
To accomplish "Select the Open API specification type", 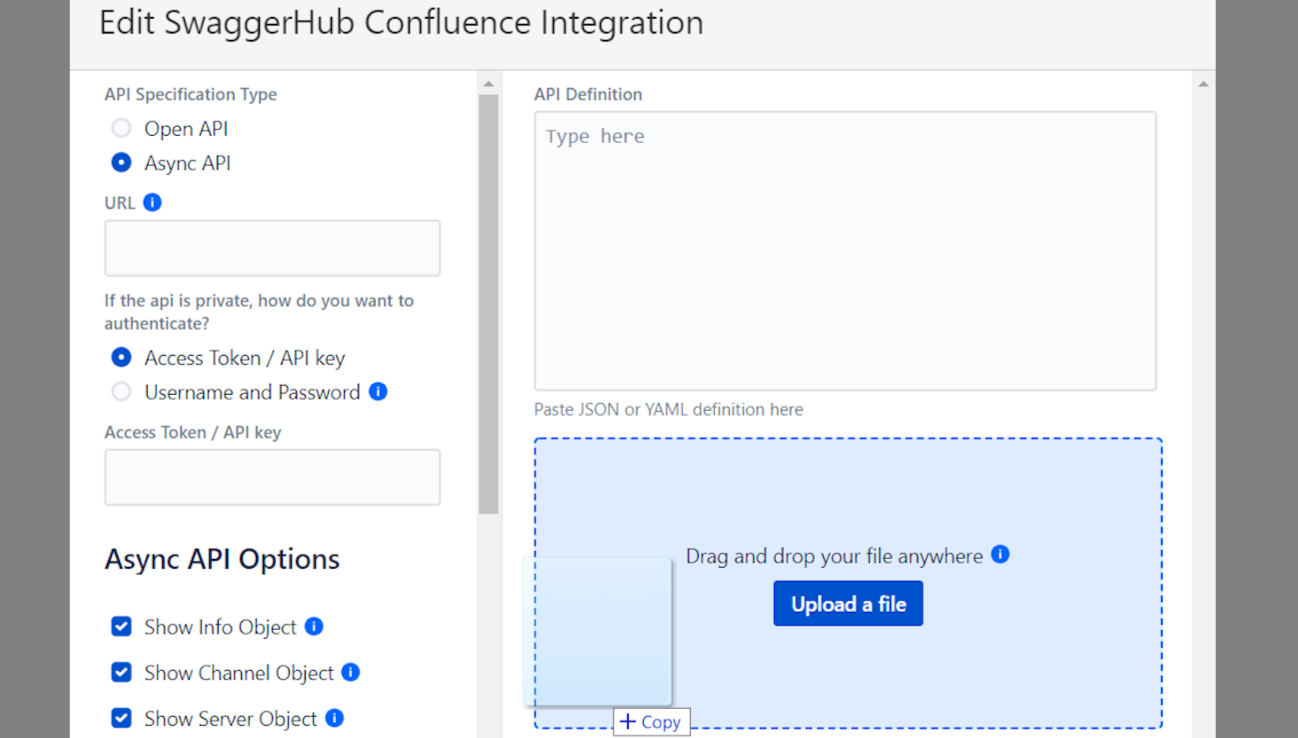I will tap(121, 128).
